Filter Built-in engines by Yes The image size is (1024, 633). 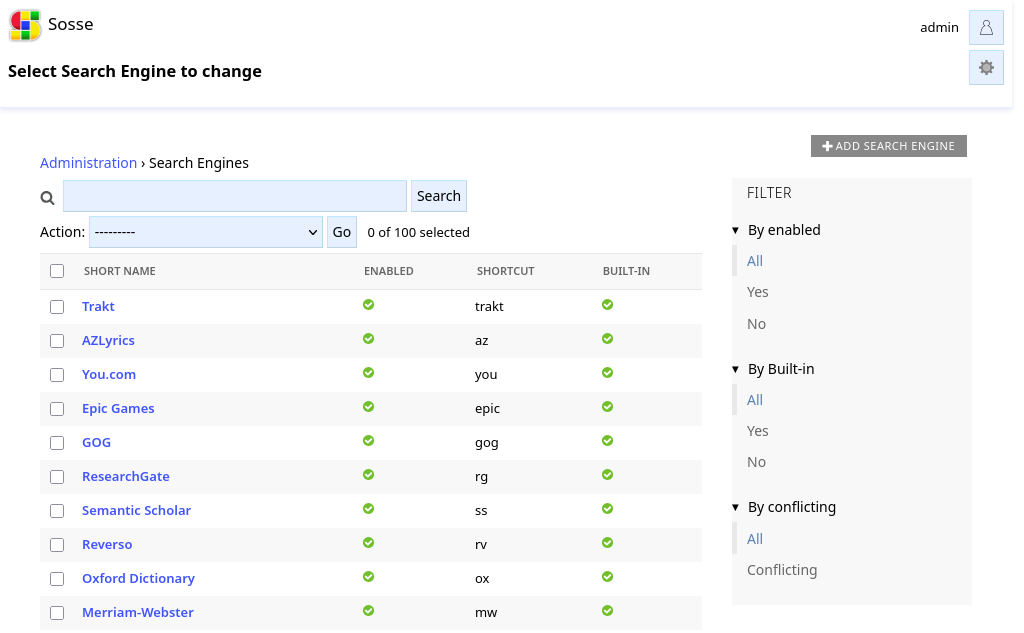coord(758,431)
